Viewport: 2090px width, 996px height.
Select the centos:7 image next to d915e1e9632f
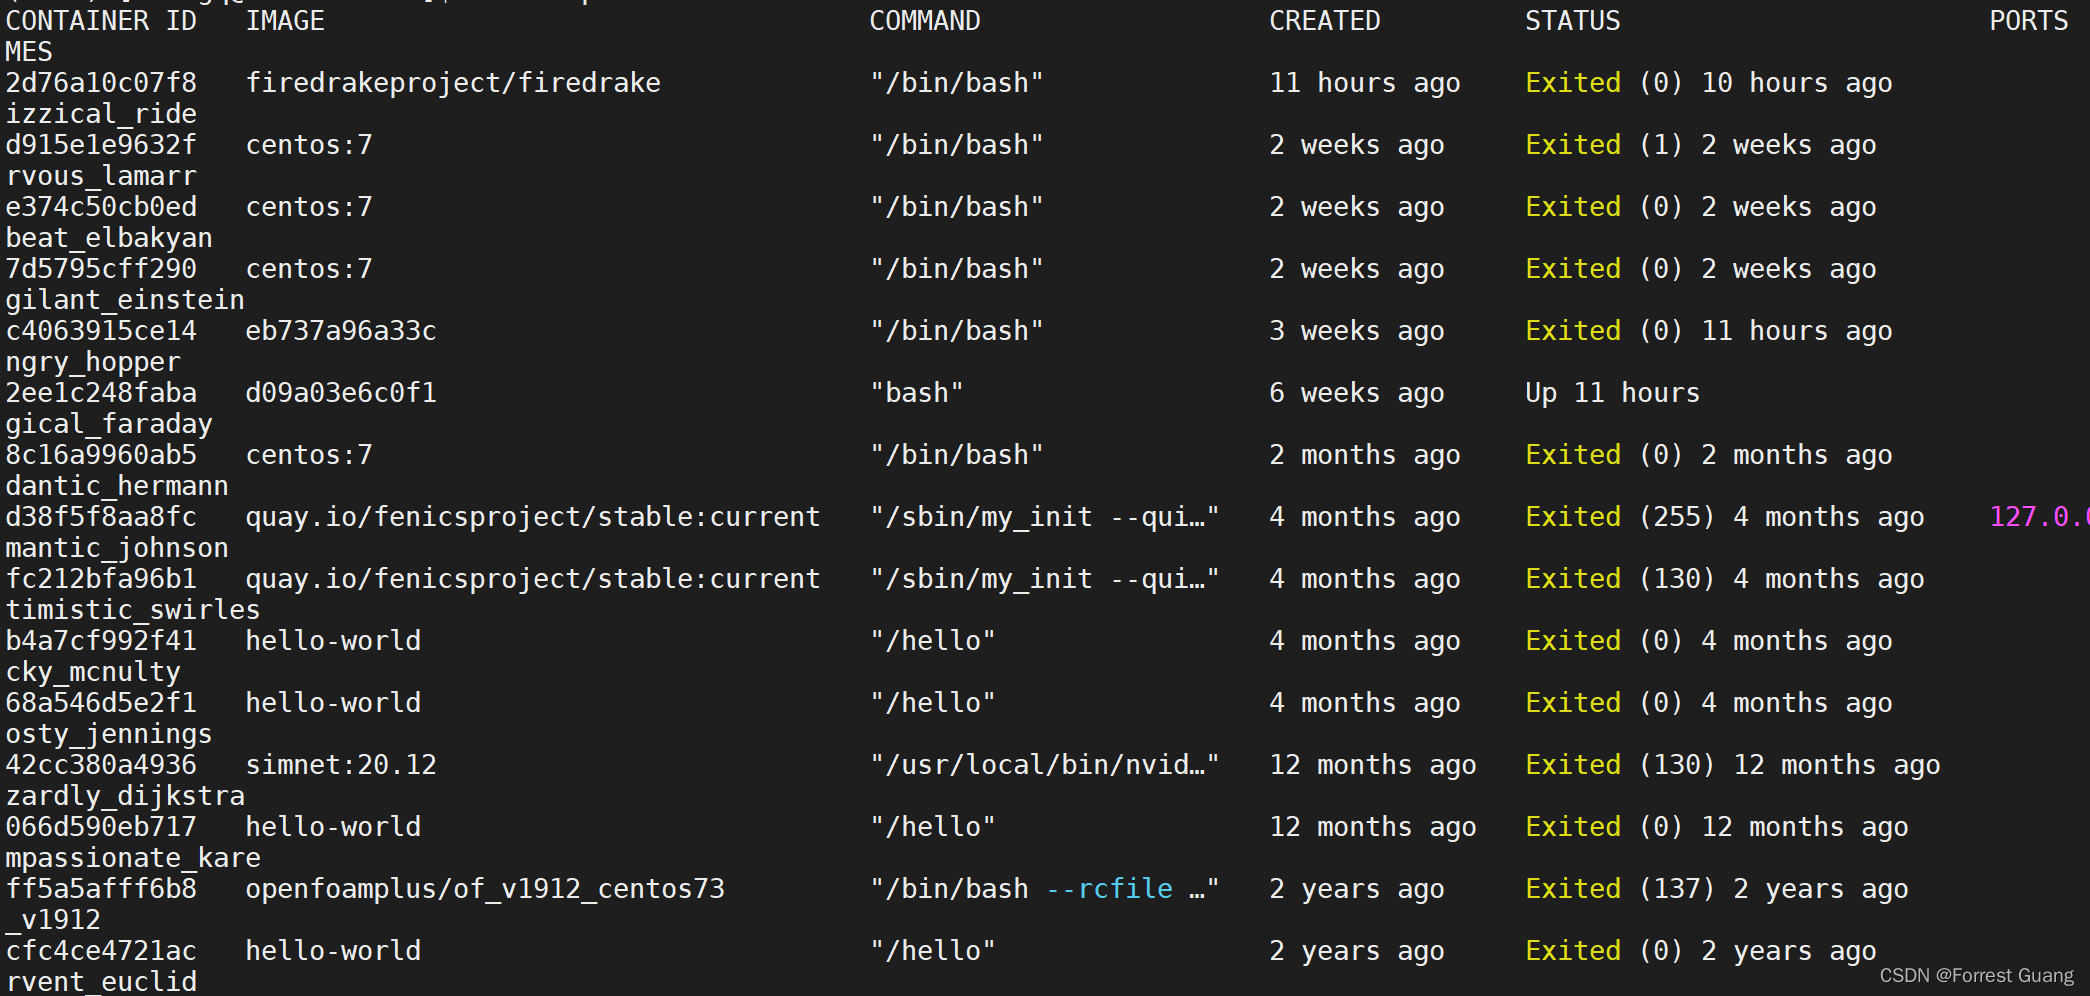click(x=308, y=144)
